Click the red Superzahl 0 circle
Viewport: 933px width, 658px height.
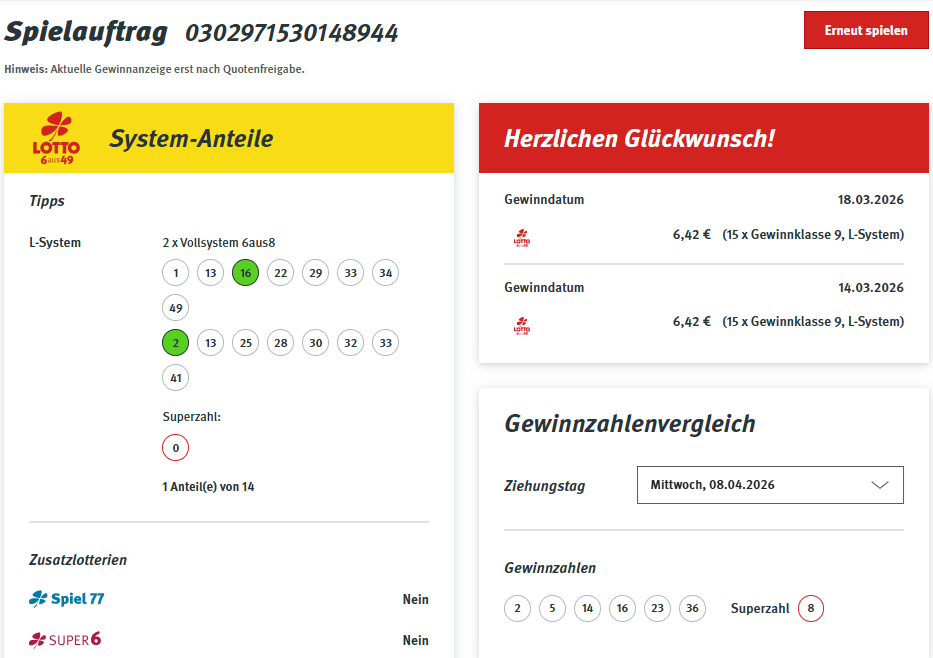175,448
